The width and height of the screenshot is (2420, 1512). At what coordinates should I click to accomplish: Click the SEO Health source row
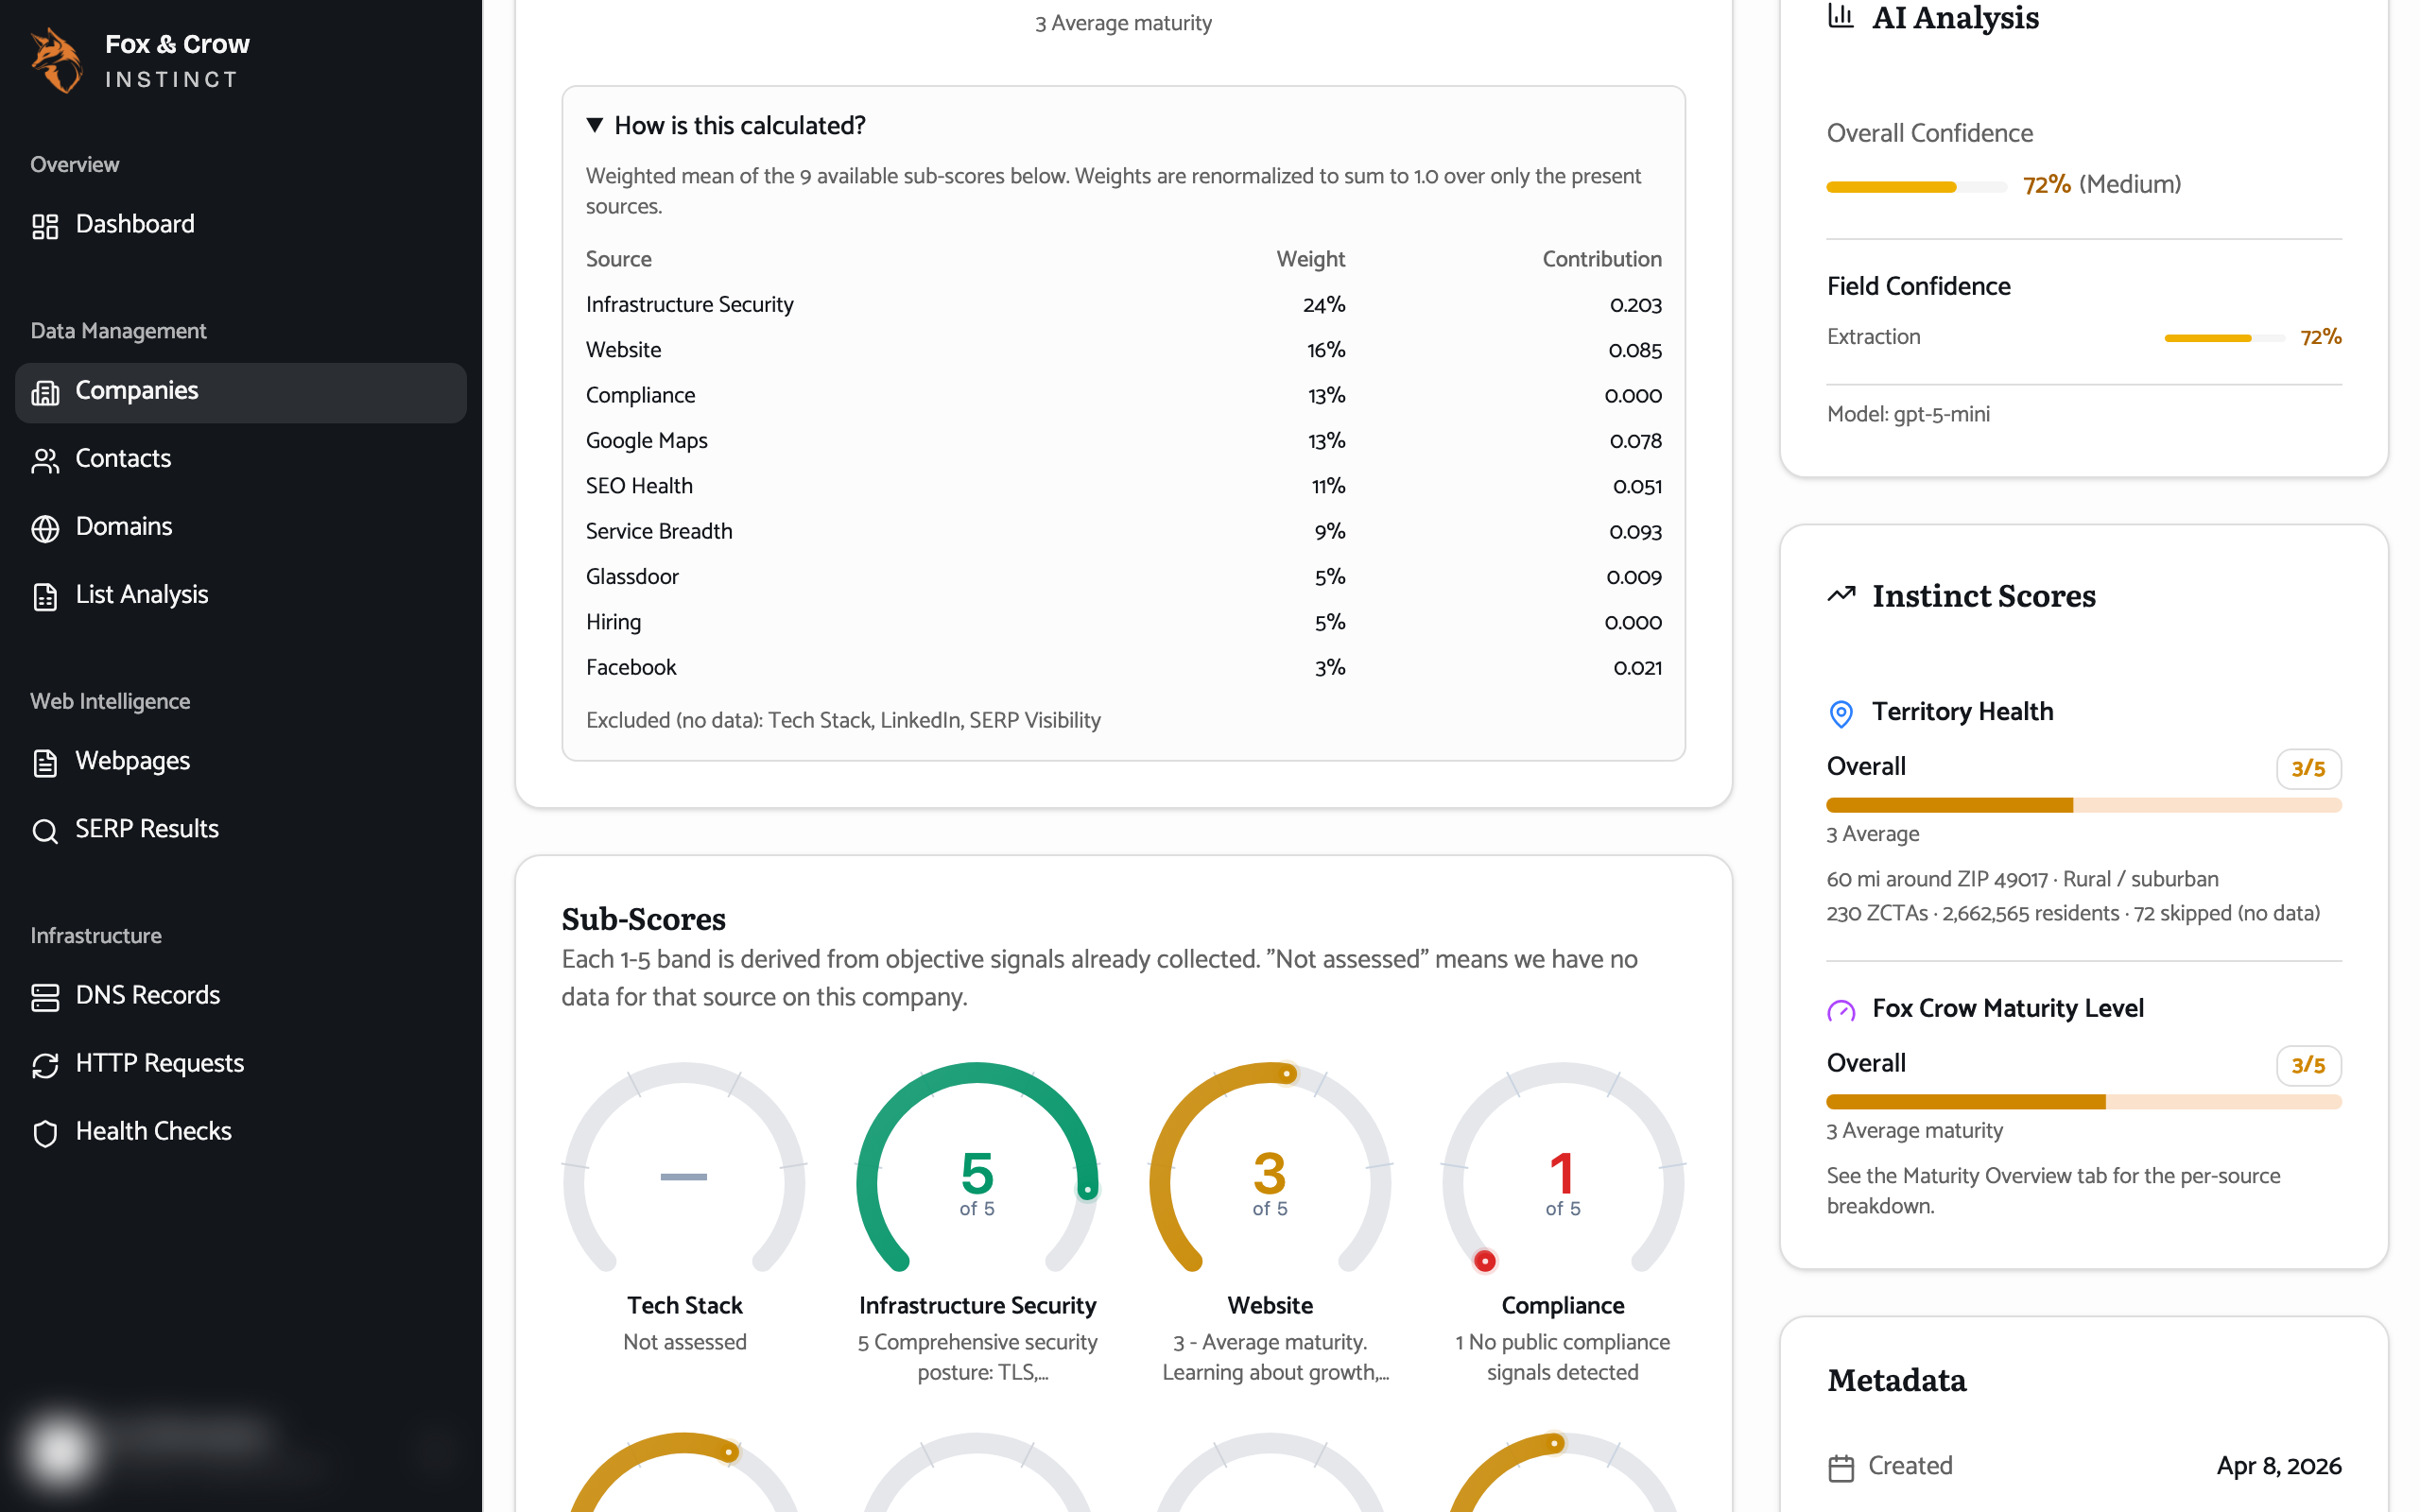tap(1124, 486)
